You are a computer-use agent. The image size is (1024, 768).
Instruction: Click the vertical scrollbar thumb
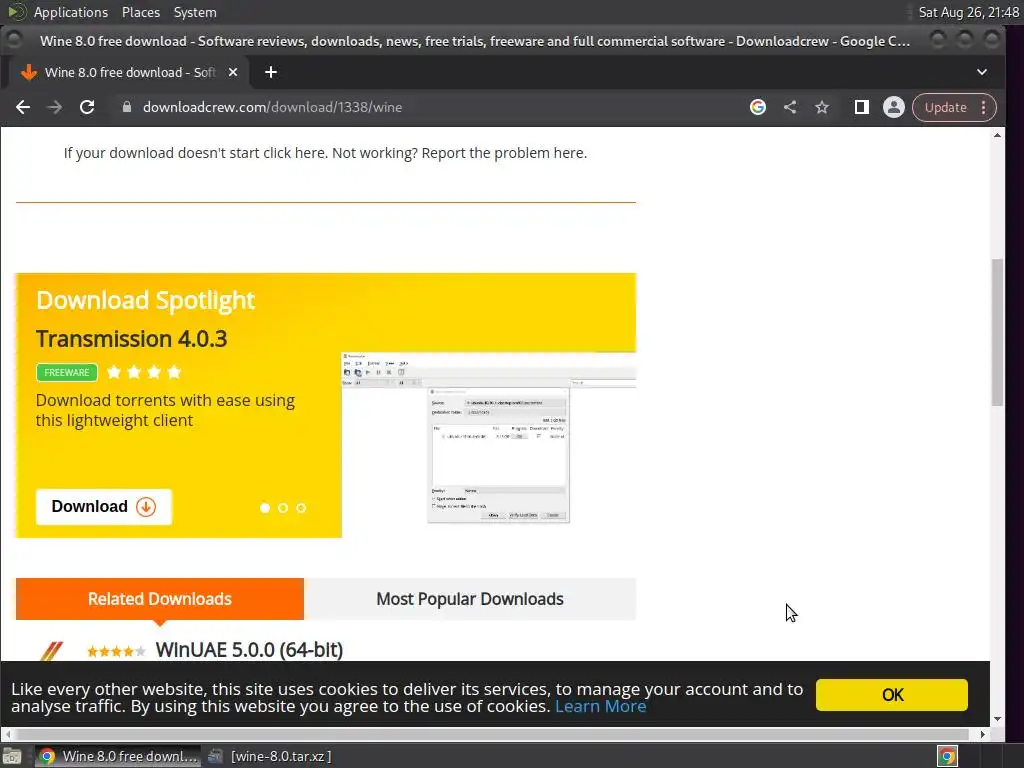coord(997,332)
